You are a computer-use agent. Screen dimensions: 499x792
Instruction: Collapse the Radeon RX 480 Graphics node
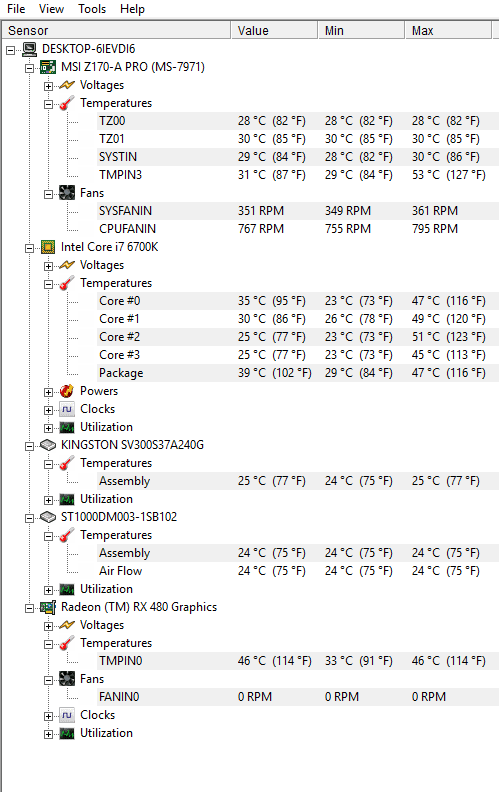(30, 608)
